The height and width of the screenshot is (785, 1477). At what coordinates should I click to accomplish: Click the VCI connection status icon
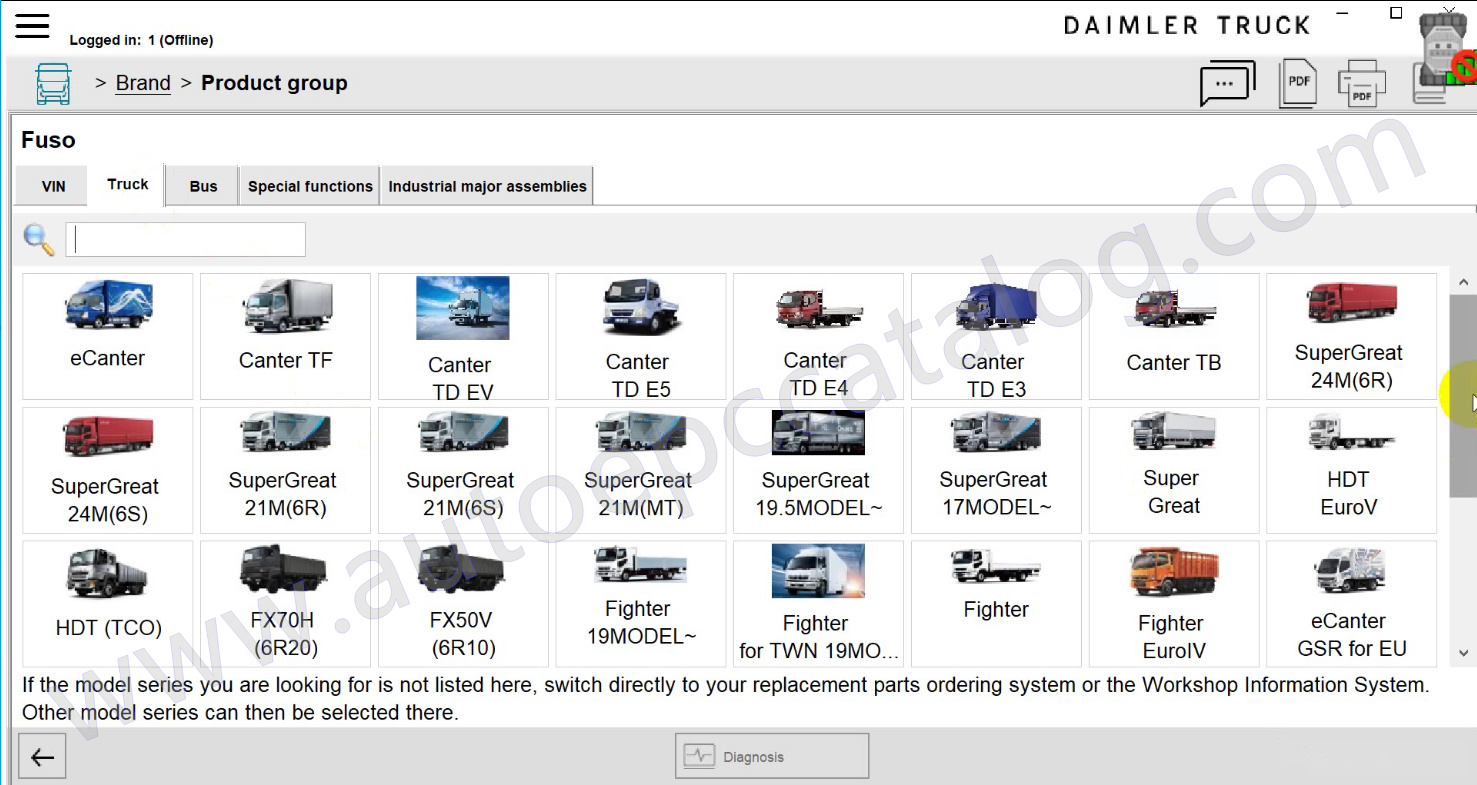pos(1445,50)
